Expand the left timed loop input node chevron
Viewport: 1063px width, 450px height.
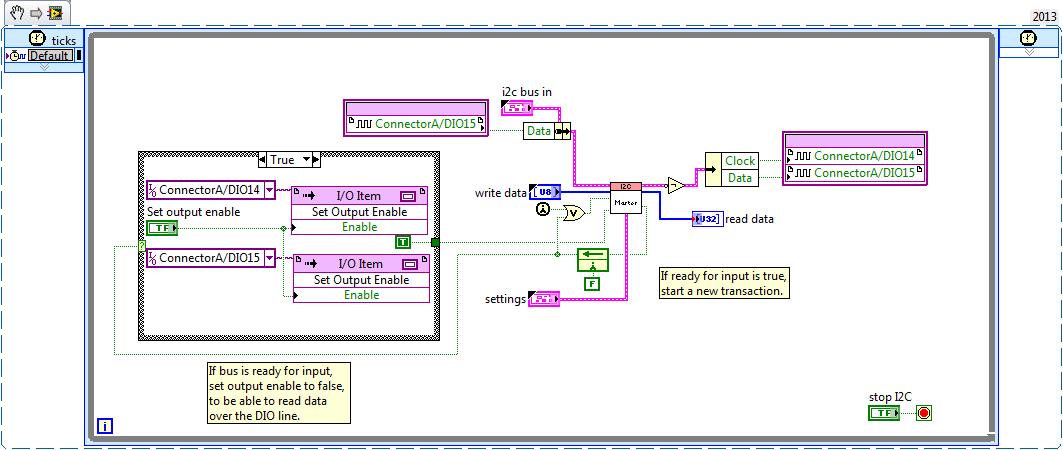tap(44, 67)
